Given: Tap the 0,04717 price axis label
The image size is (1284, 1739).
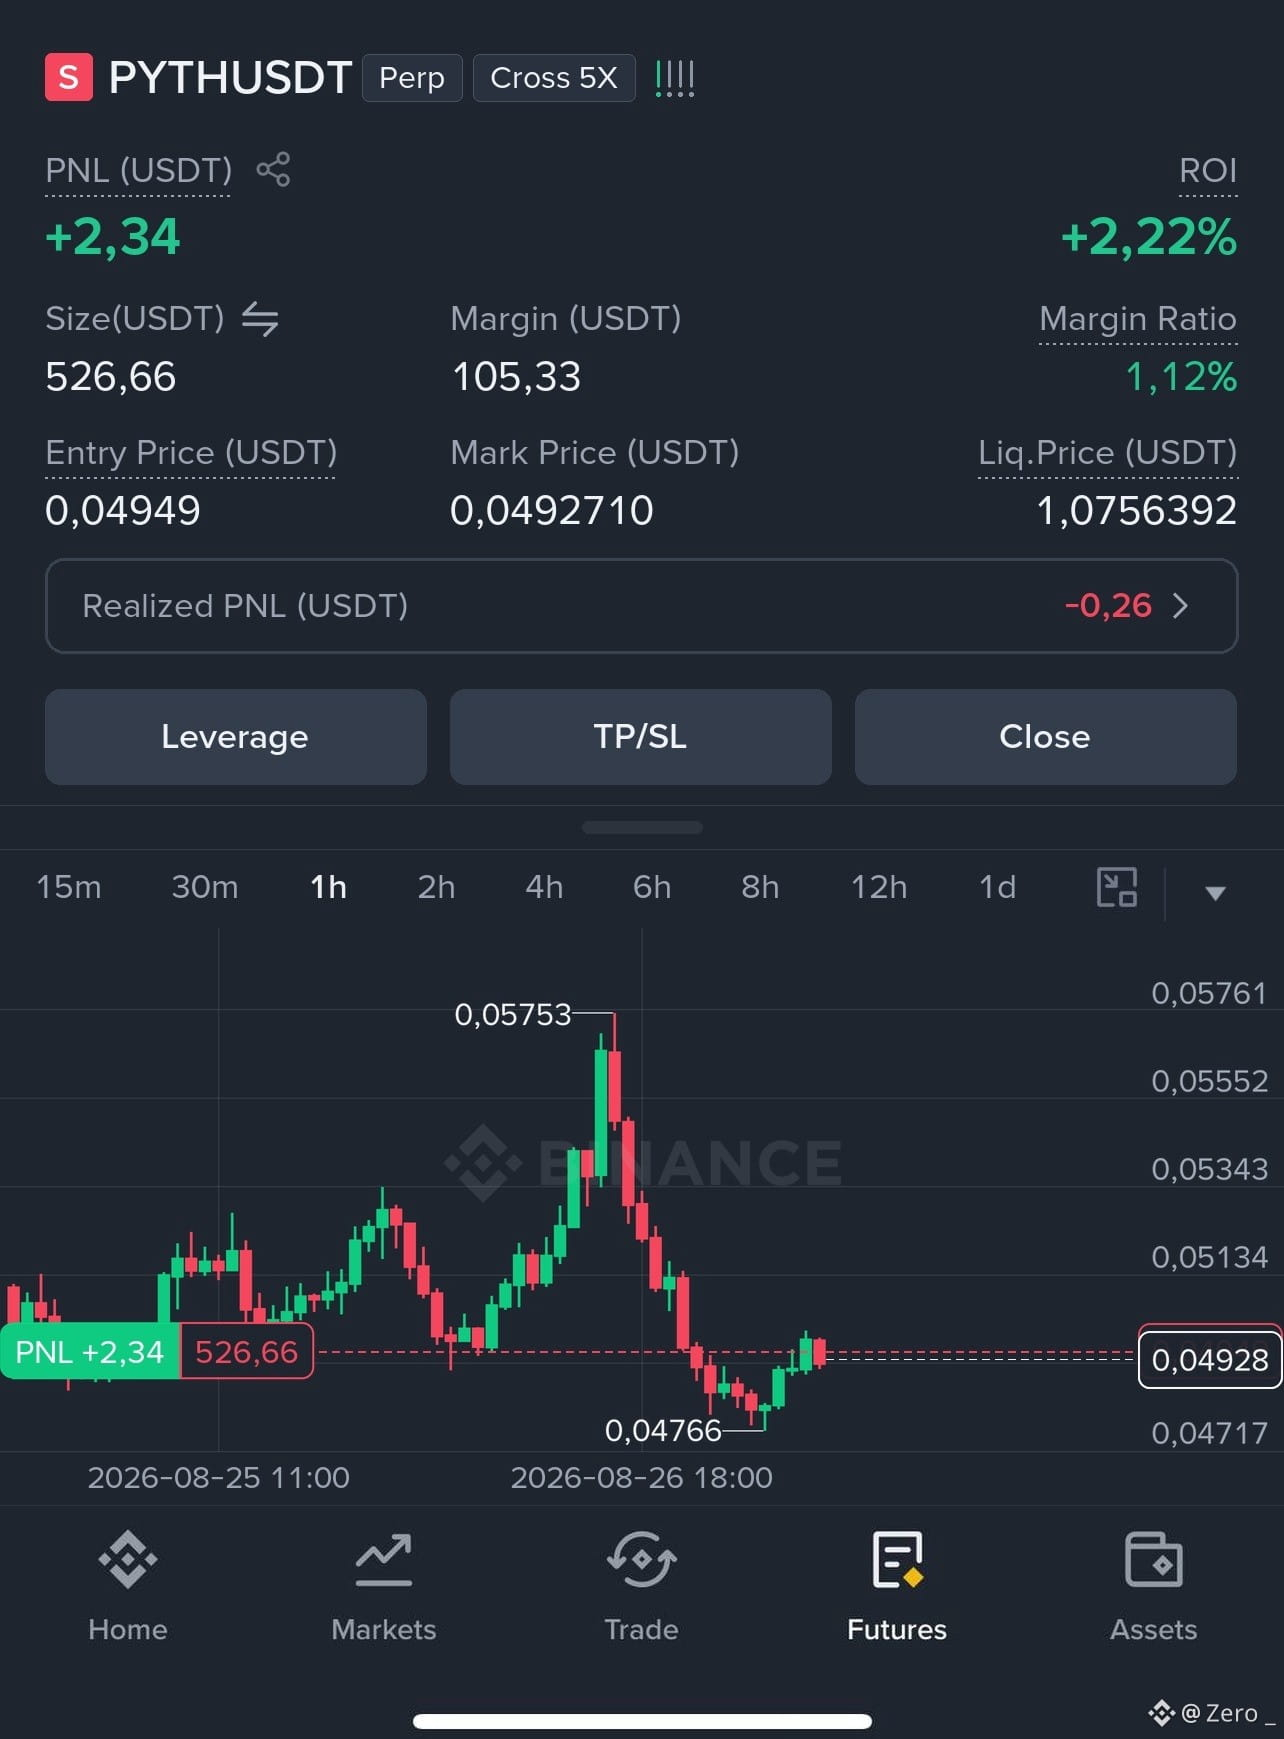Looking at the screenshot, I should tap(1209, 1433).
